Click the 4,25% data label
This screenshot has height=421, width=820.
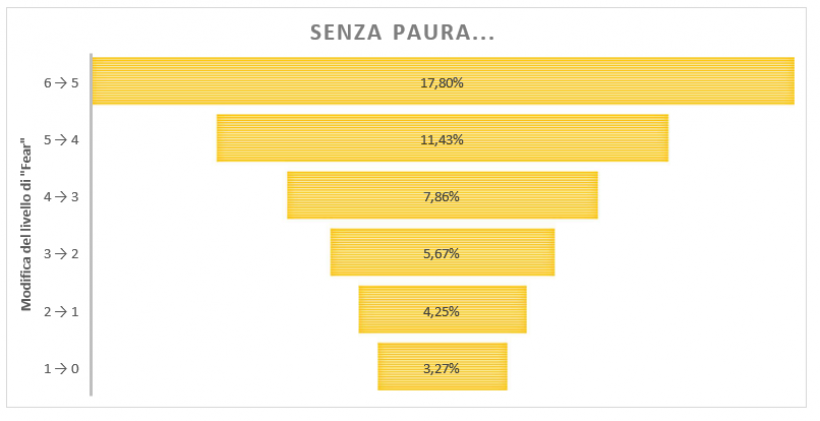point(441,312)
